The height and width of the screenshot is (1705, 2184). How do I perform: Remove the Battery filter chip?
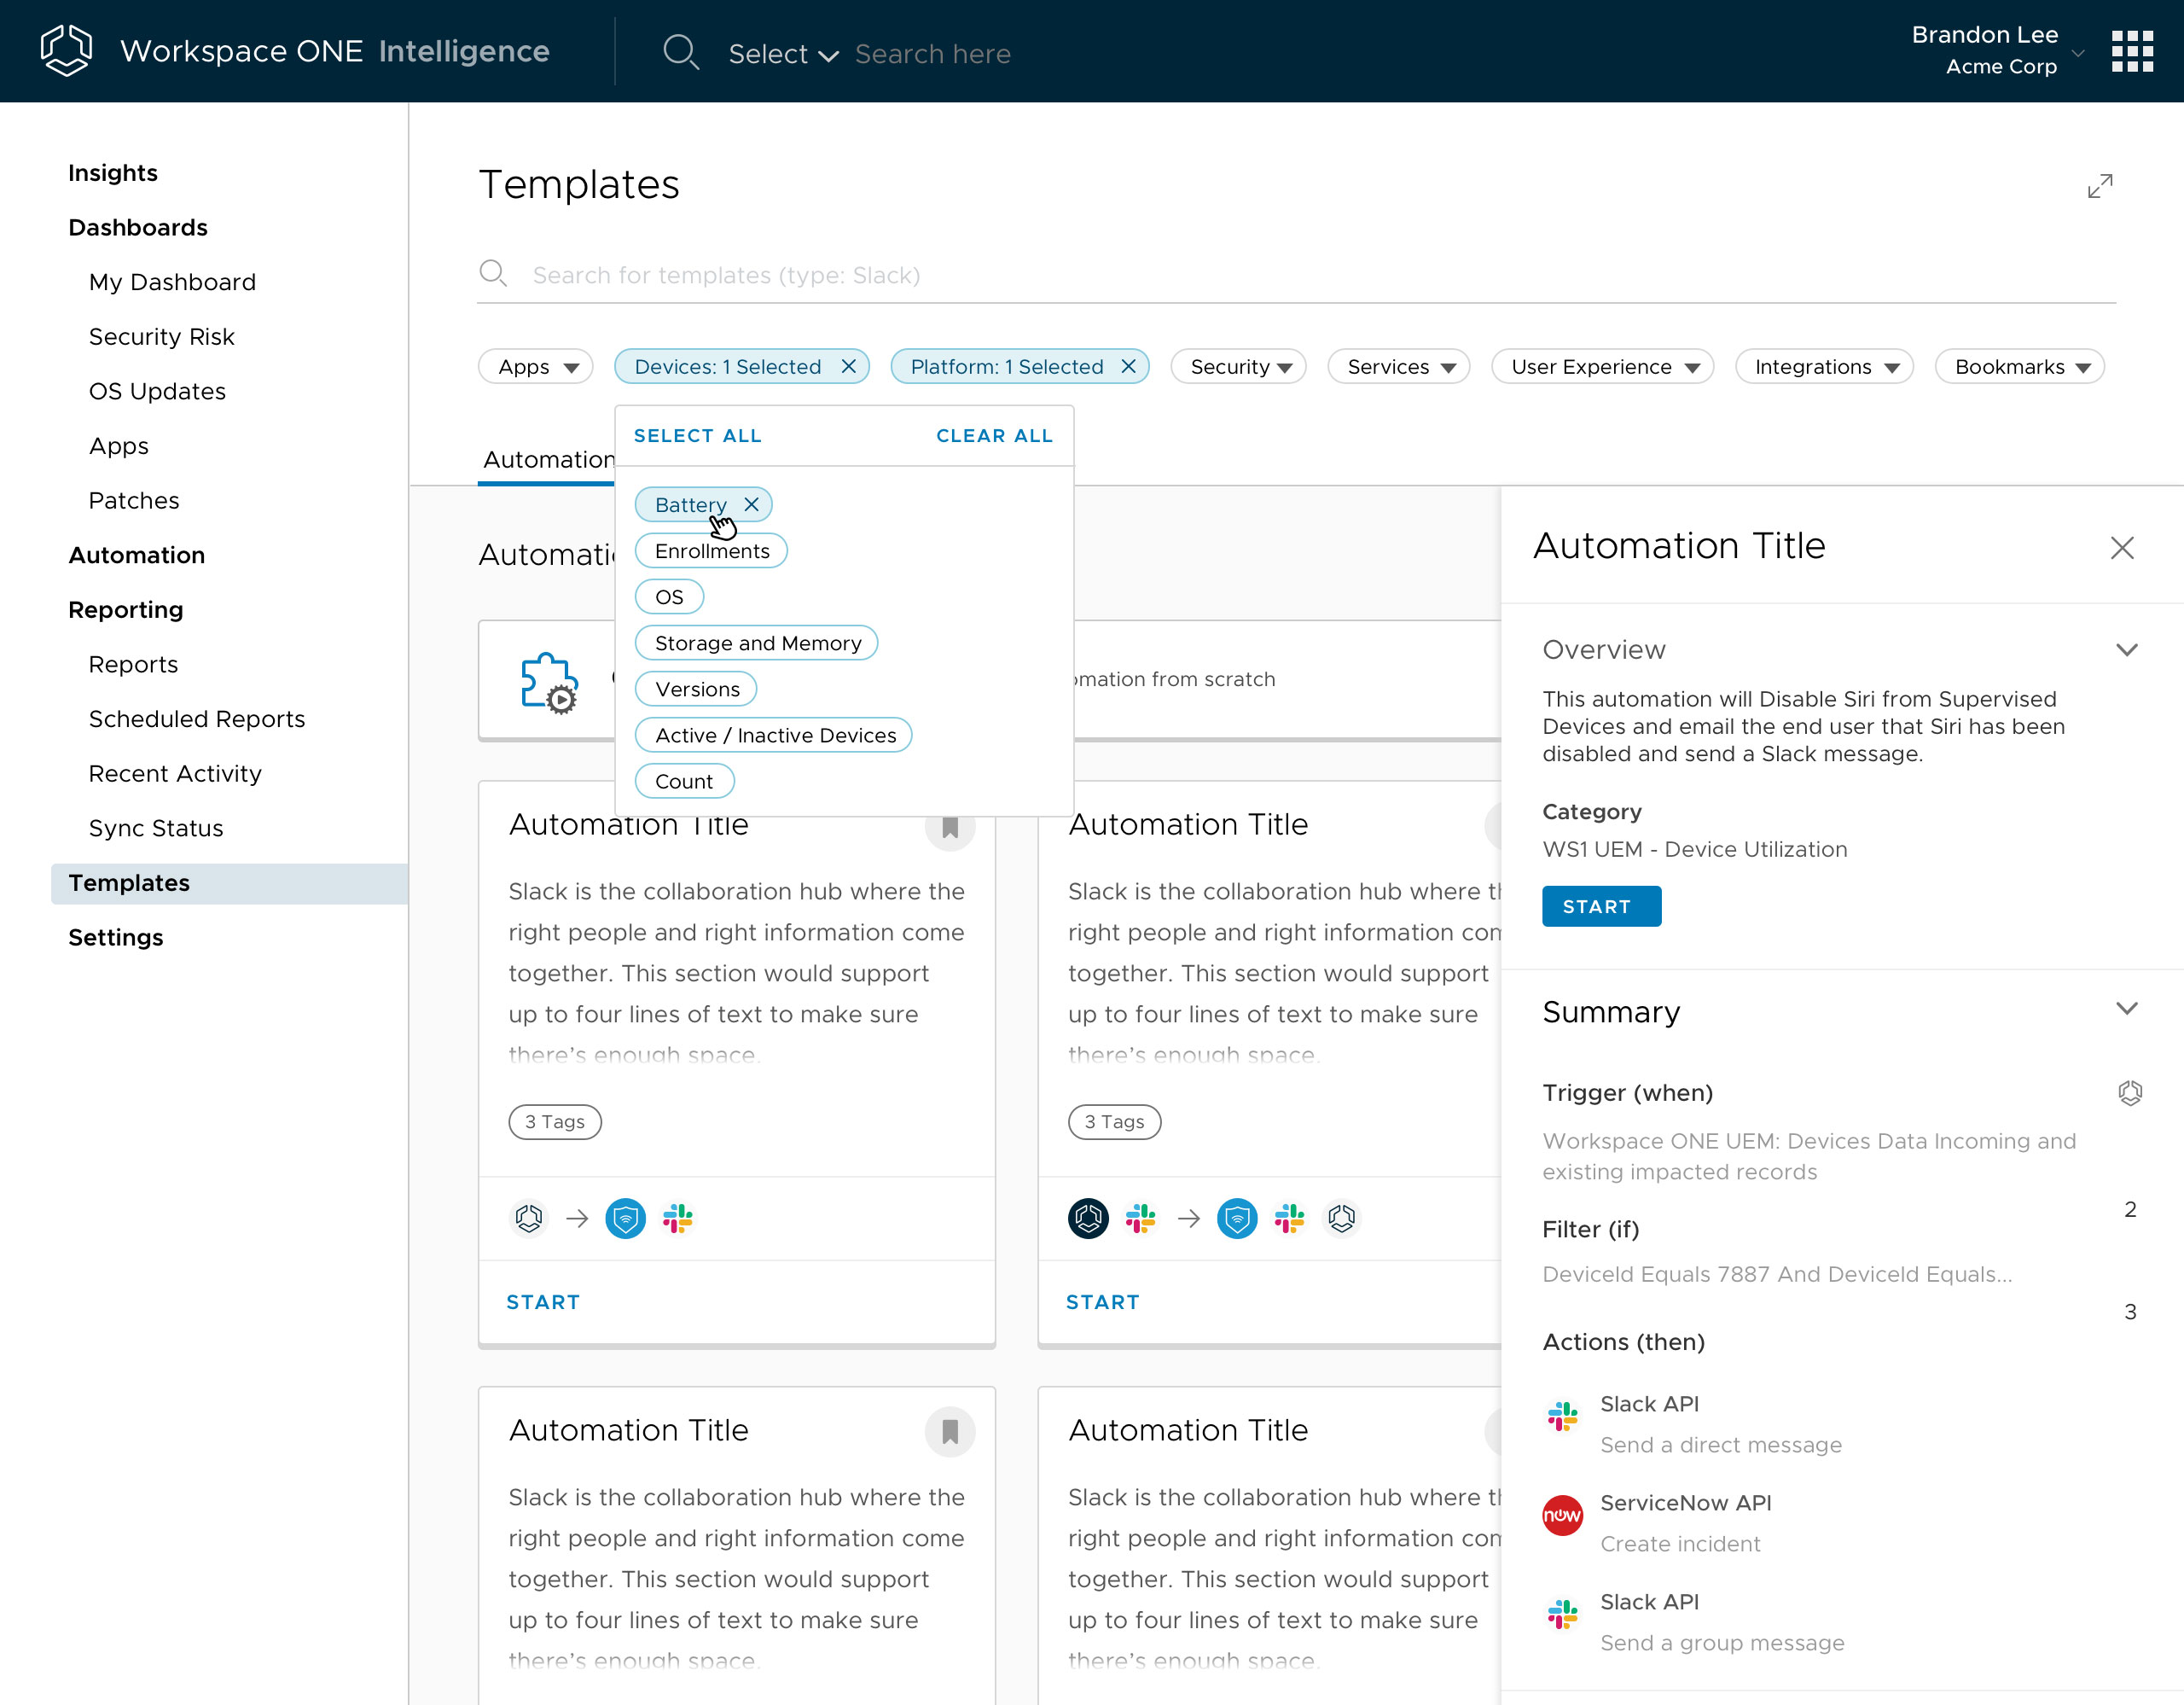pyautogui.click(x=752, y=504)
